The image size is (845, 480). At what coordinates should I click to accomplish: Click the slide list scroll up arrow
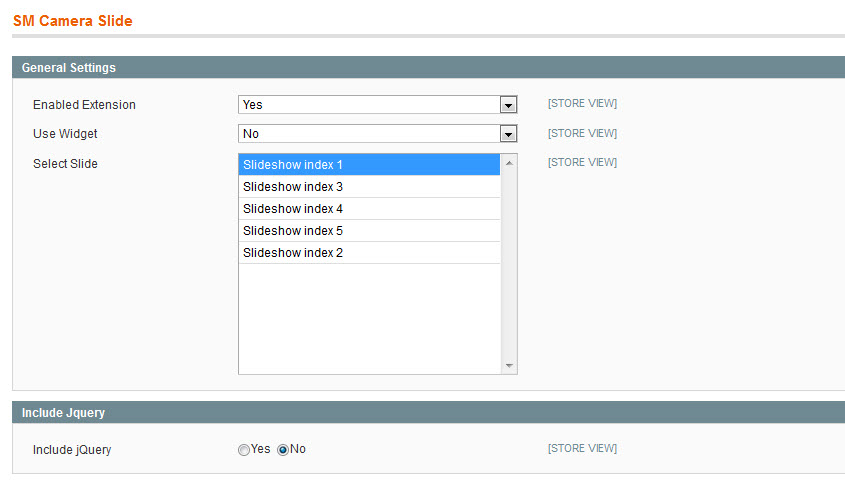pyautogui.click(x=509, y=163)
